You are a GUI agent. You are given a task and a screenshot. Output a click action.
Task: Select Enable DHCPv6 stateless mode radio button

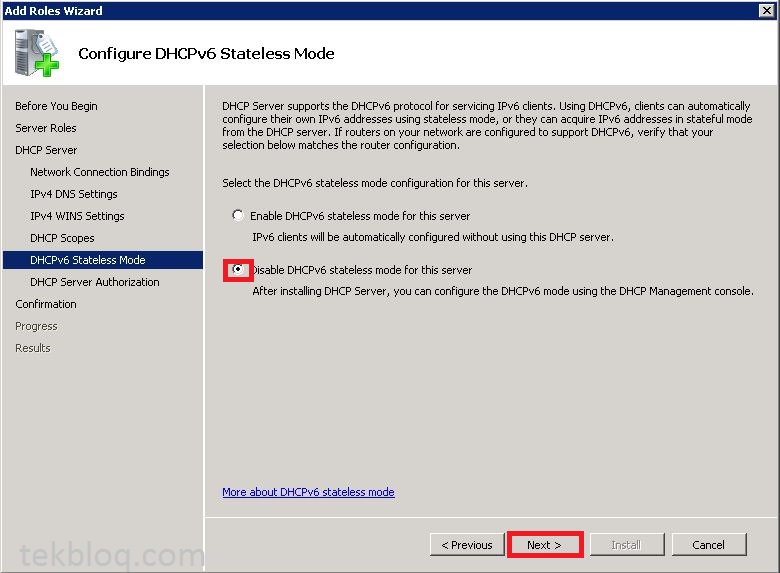tap(238, 215)
